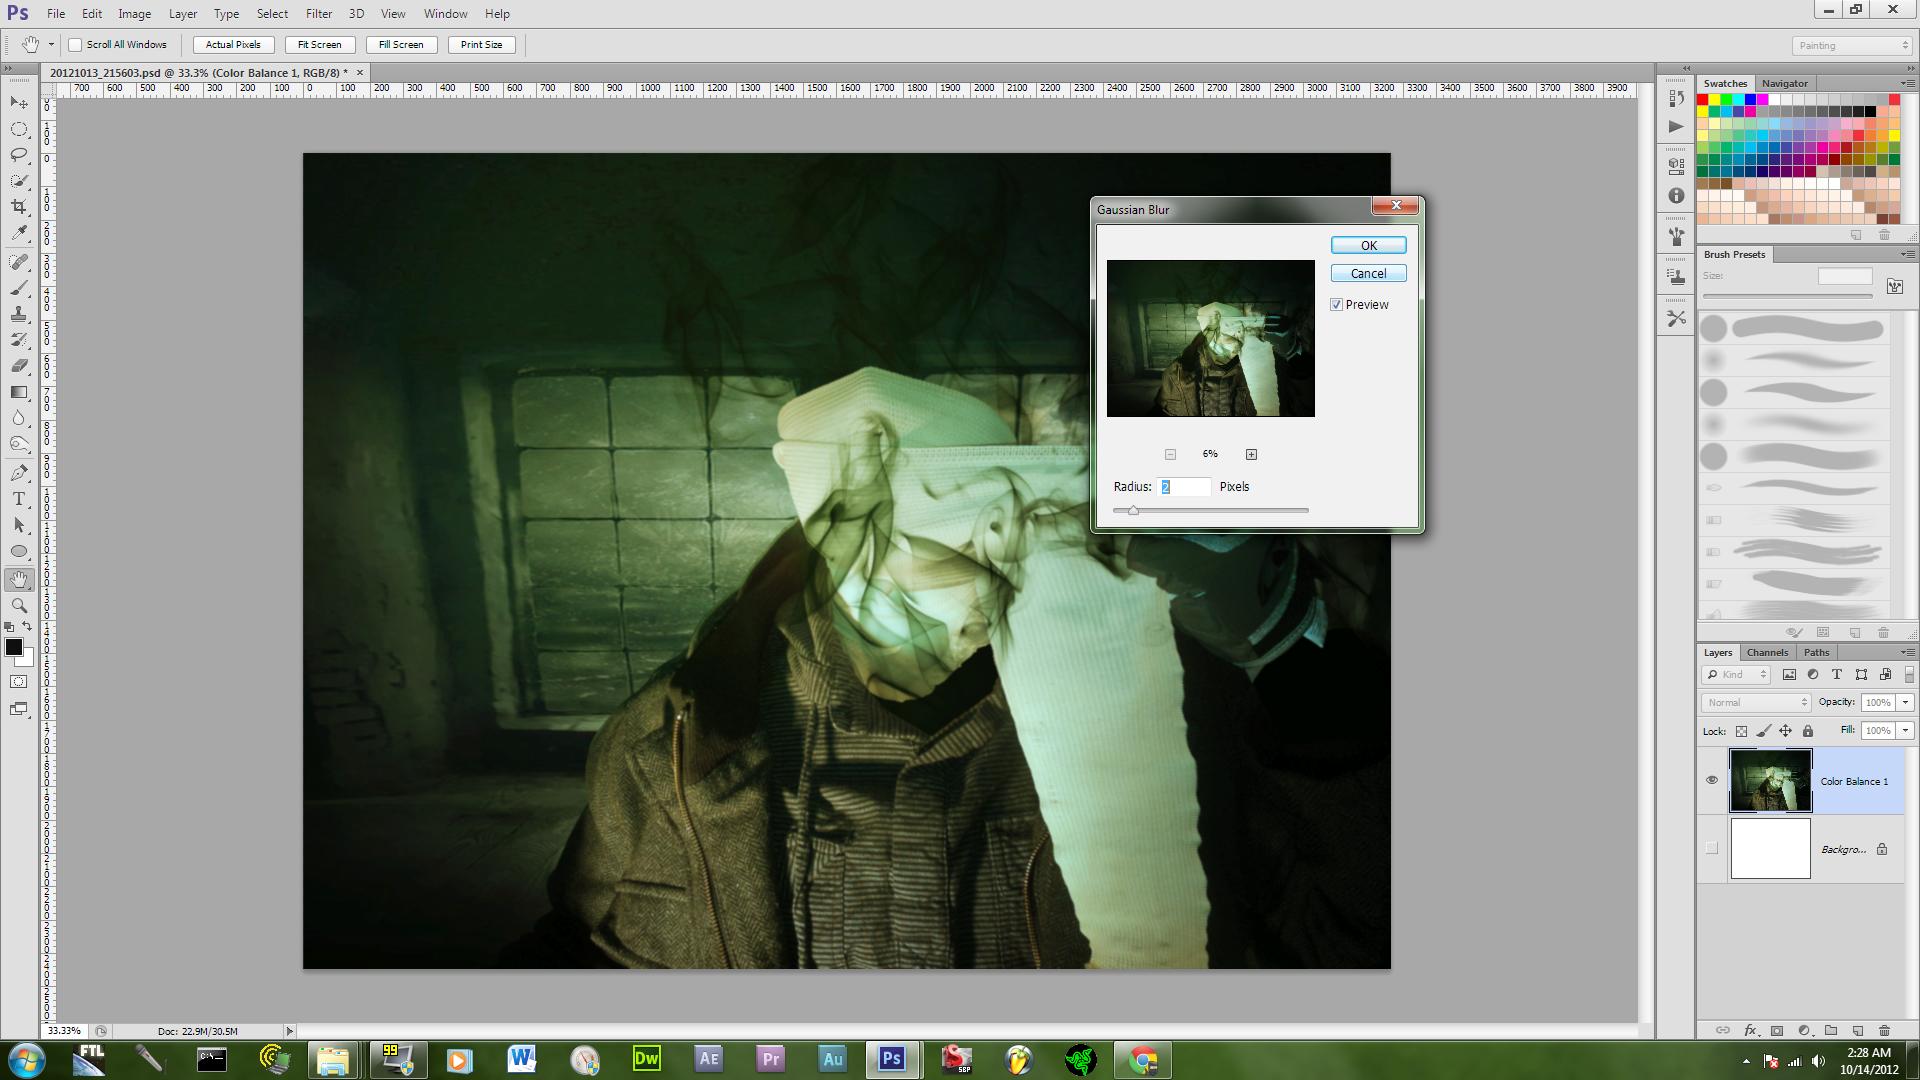Viewport: 1920px width, 1080px height.
Task: Create new layer from Layers panel footer
Action: 1858,1030
